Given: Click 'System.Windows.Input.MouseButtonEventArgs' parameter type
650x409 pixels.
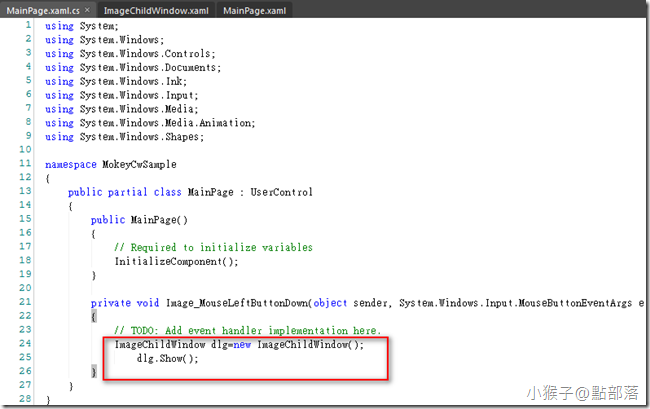Looking at the screenshot, I should 516,303.
